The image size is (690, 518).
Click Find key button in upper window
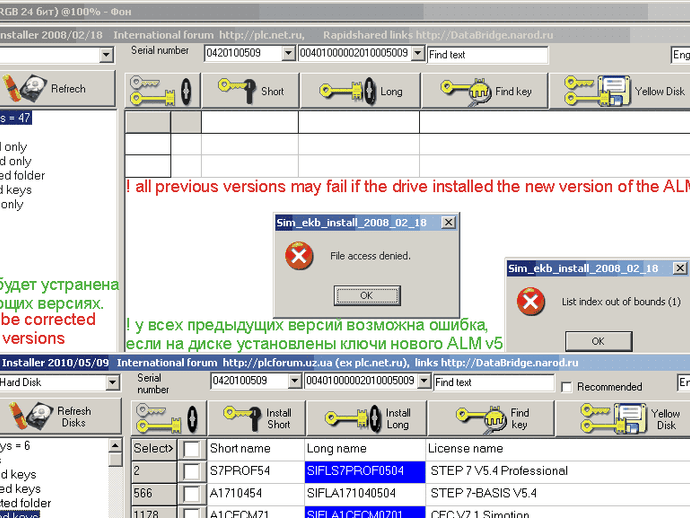click(485, 91)
